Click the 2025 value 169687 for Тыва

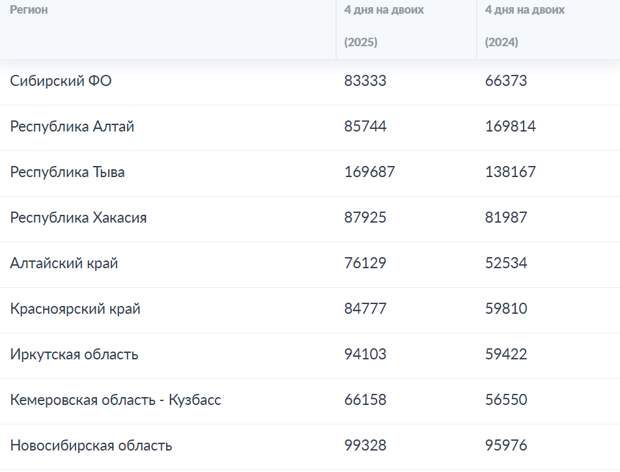tap(369, 172)
